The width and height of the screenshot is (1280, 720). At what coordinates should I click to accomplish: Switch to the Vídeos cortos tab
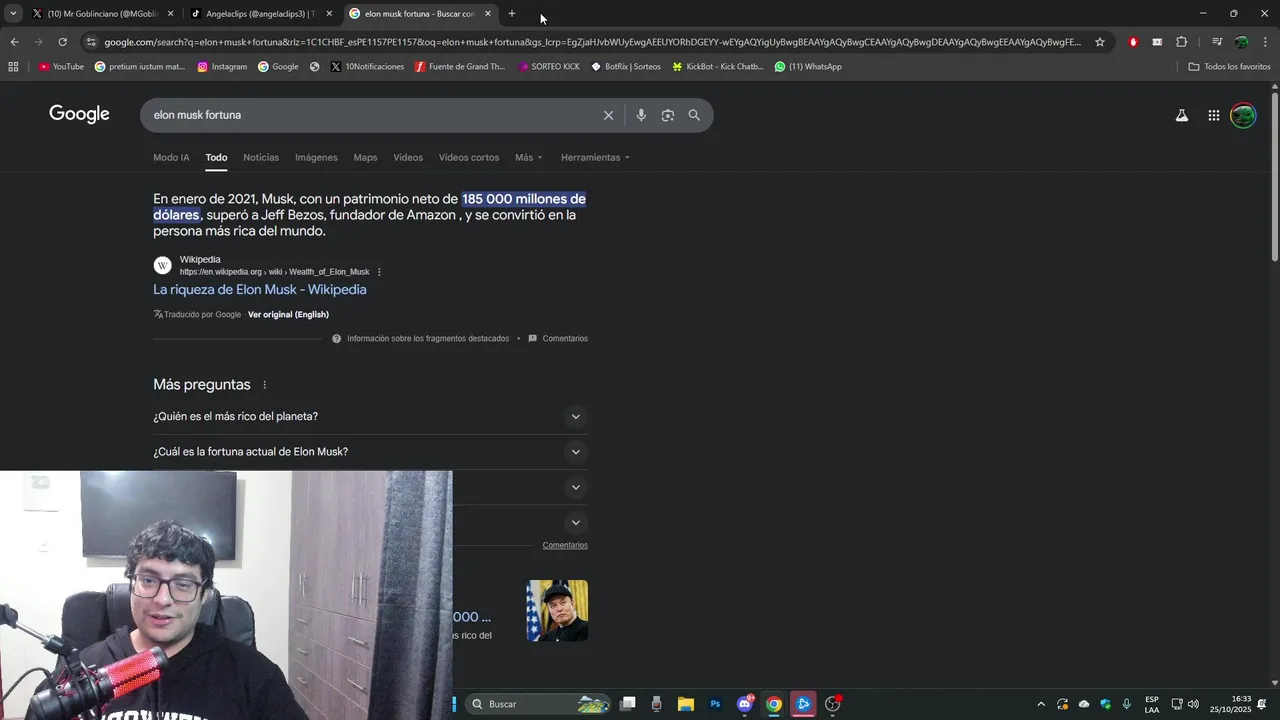(469, 158)
